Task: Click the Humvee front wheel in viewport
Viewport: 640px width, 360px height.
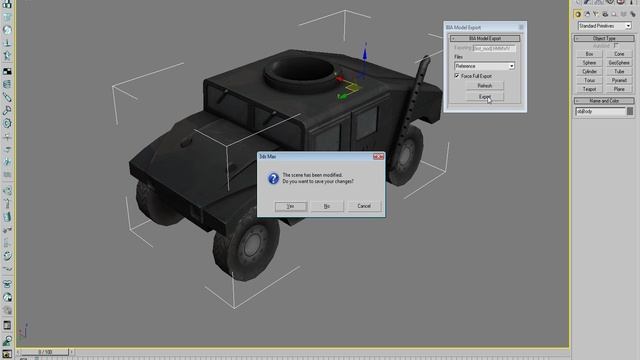Action: (x=247, y=245)
